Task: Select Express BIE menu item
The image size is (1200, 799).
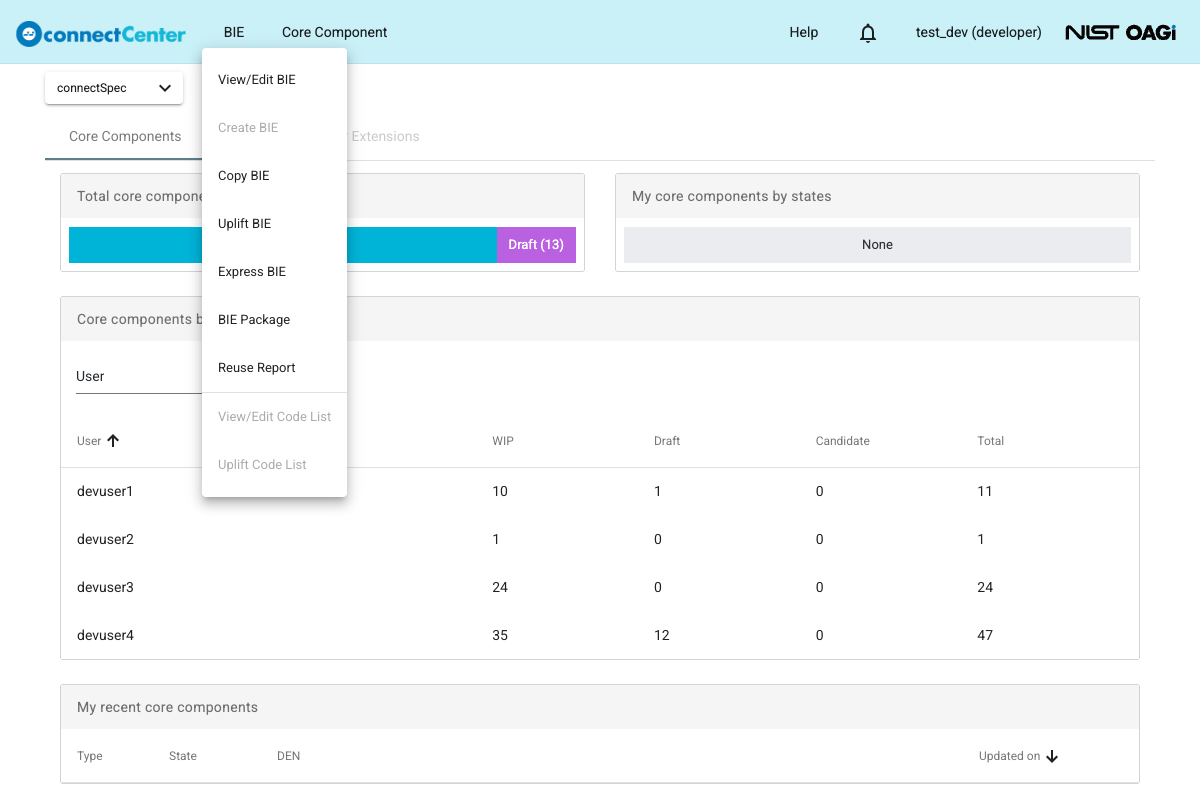Action: pos(274,272)
